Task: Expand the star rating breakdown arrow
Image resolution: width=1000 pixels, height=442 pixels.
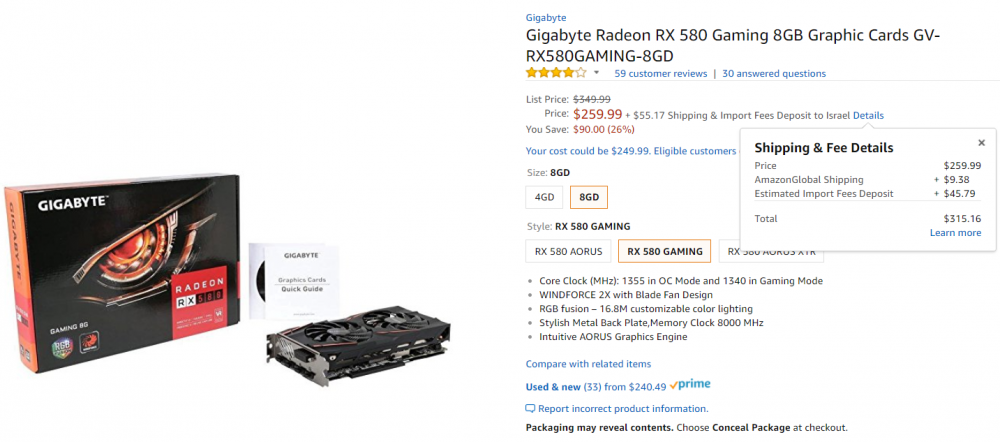Action: click(597, 73)
